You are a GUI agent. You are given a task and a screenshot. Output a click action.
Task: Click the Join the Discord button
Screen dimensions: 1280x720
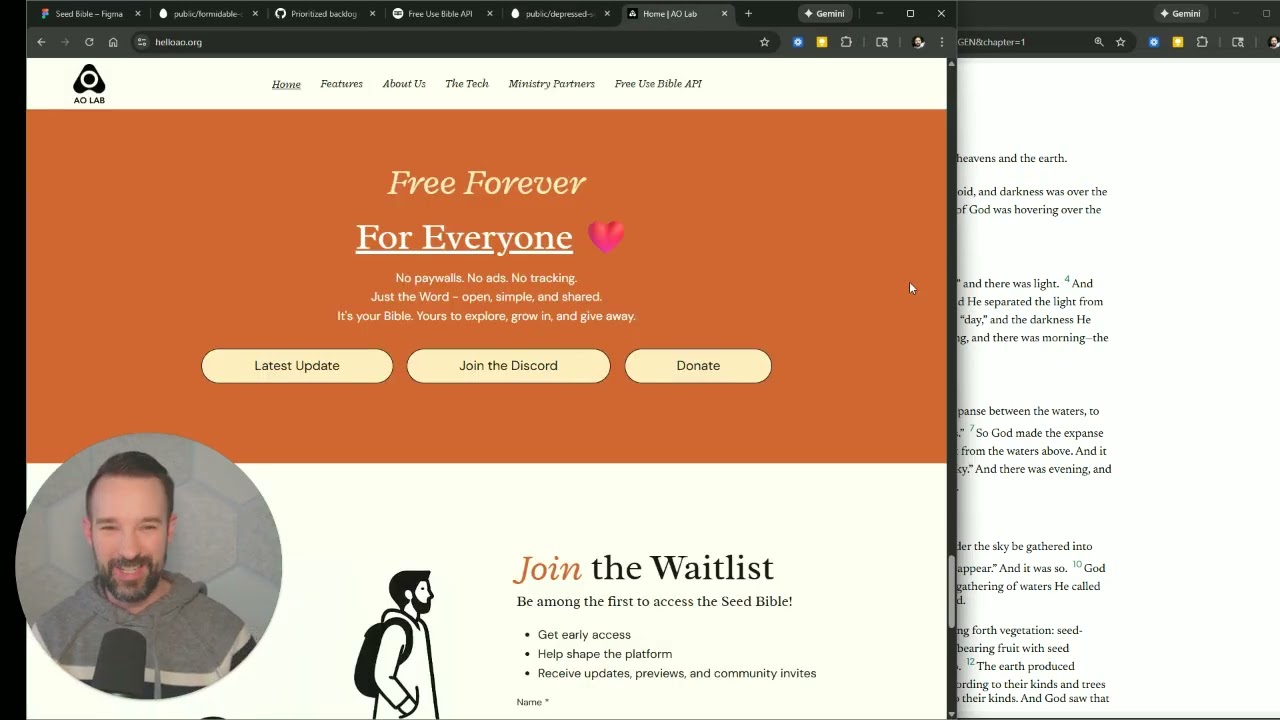click(508, 366)
